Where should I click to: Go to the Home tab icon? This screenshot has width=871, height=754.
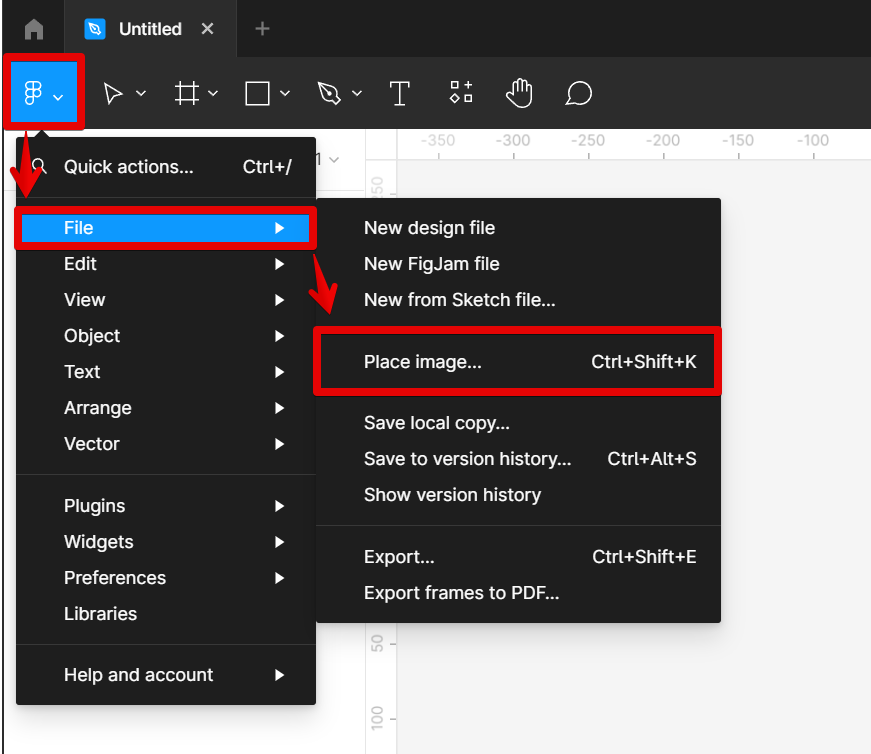coord(34,29)
